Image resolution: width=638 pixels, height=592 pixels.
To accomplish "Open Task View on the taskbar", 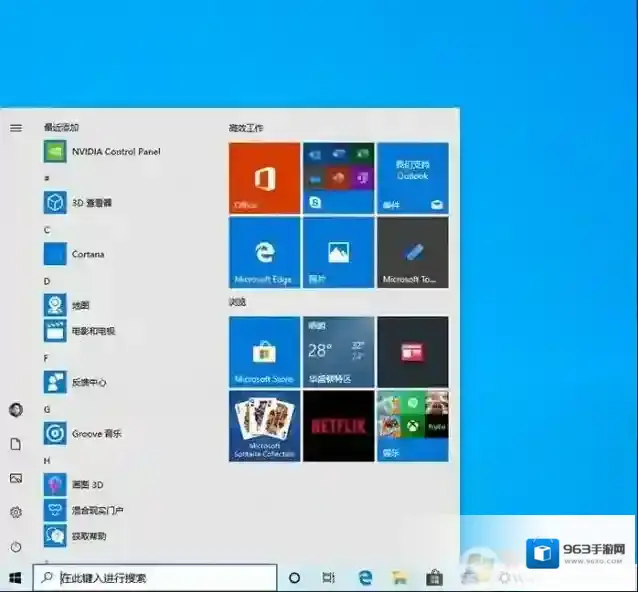I will click(328, 578).
